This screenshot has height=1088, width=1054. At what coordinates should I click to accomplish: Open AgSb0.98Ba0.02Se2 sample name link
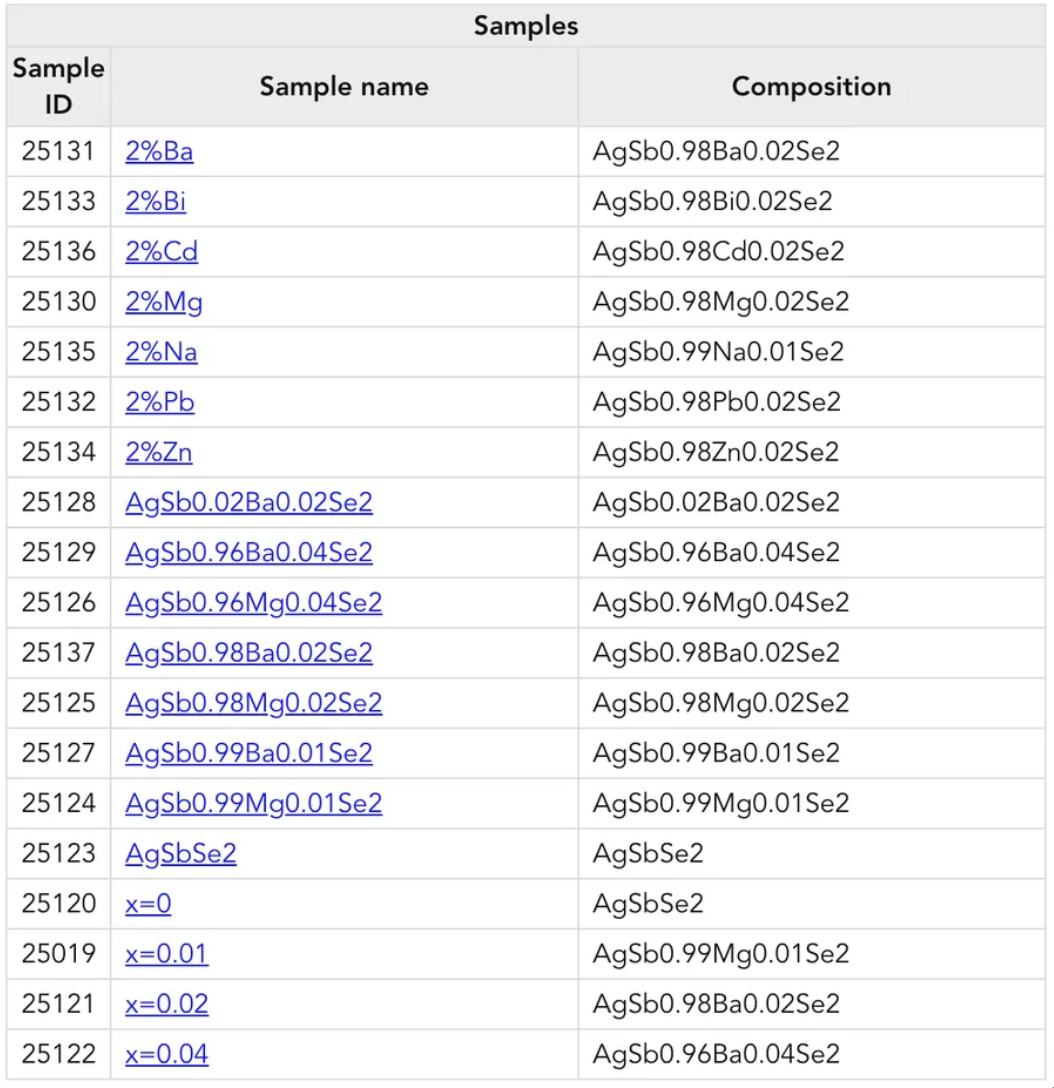(248, 653)
